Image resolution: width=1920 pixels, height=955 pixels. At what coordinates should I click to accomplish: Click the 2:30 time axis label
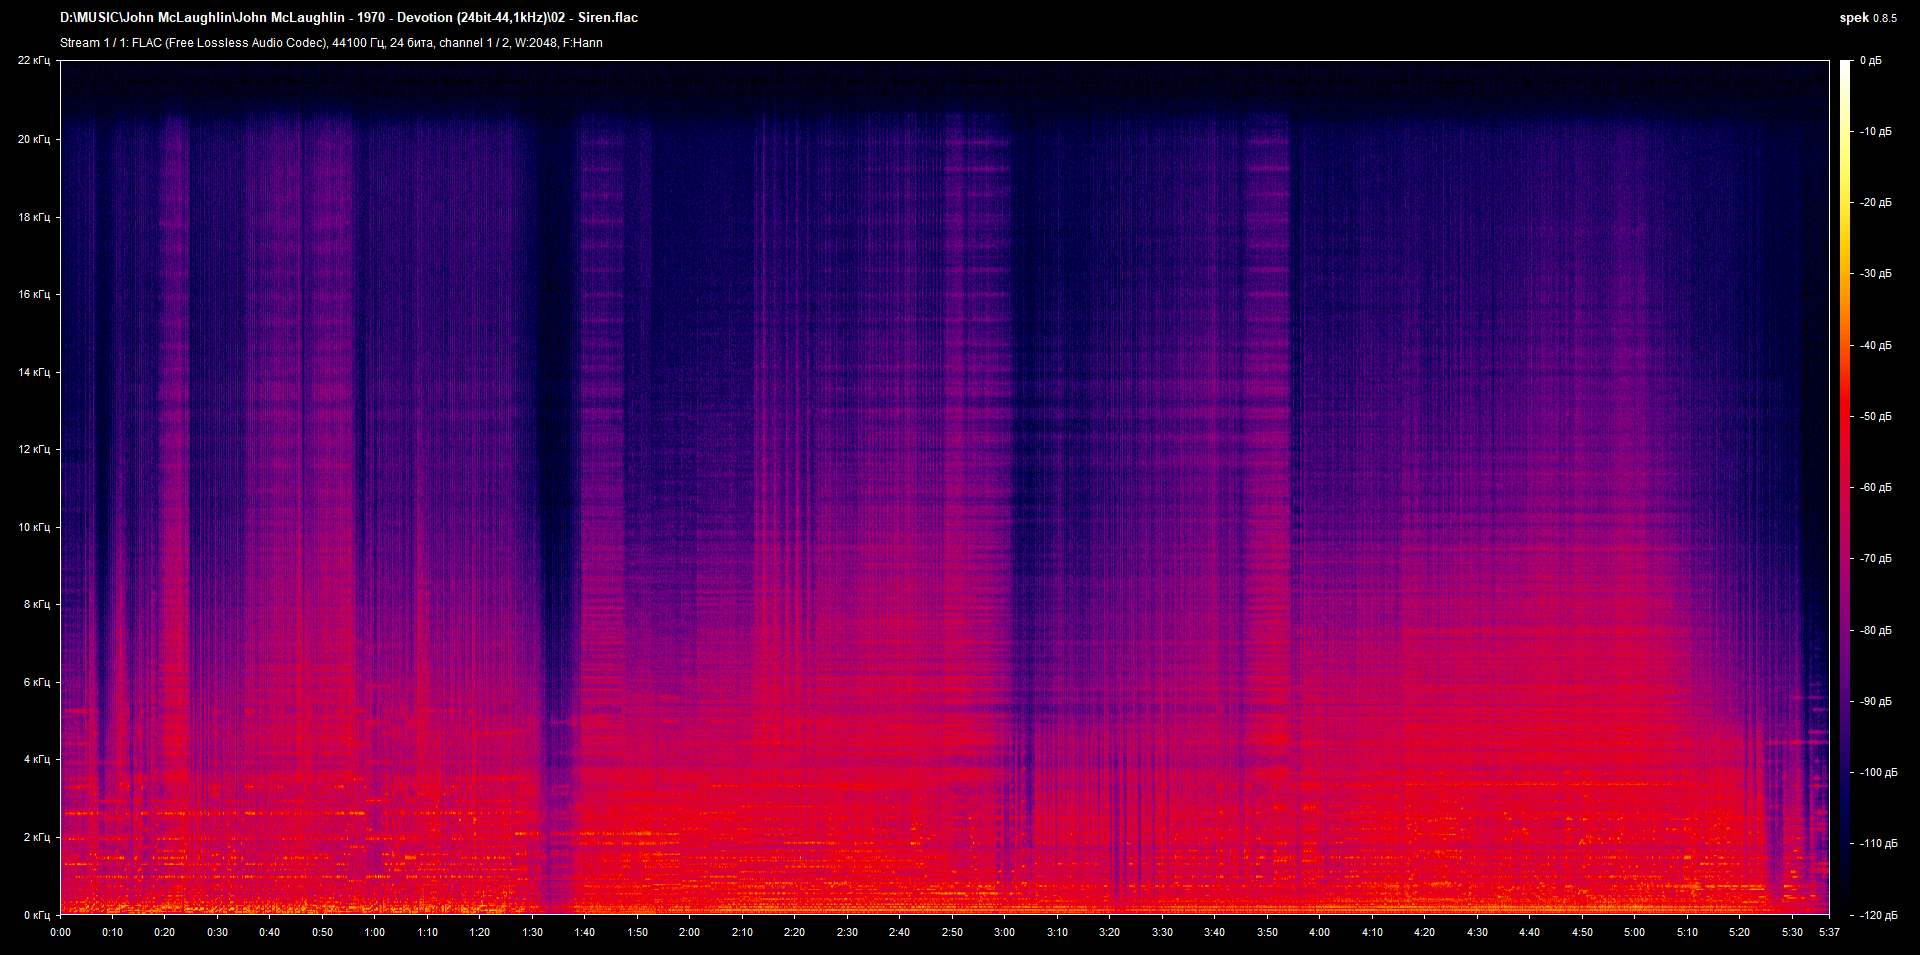(x=847, y=932)
